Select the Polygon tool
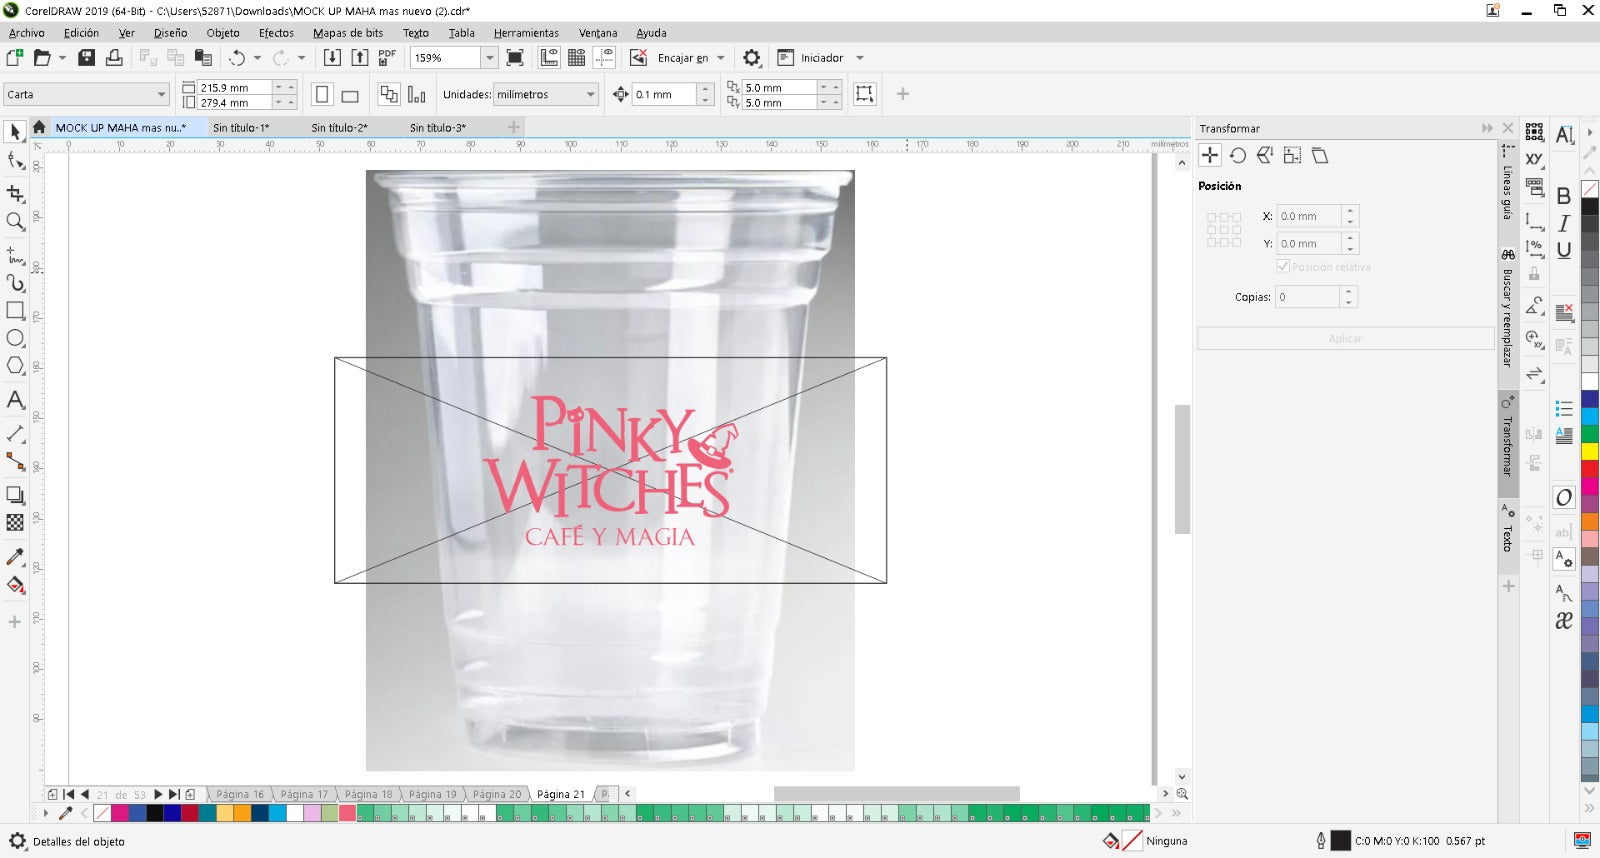 (x=15, y=366)
